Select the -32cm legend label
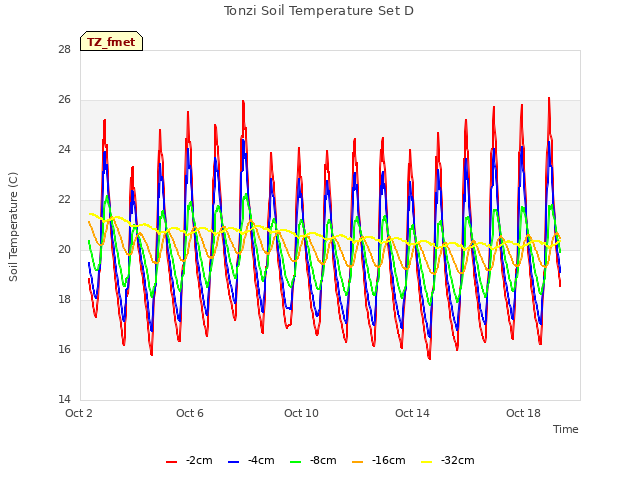The image size is (640, 480). pos(458,460)
